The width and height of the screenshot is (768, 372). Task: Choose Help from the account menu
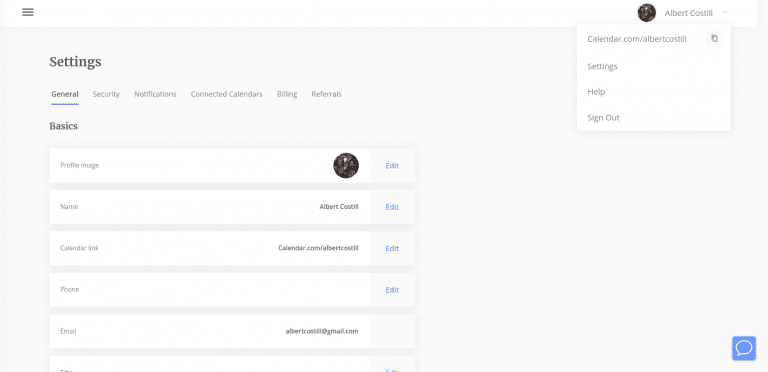coord(596,92)
